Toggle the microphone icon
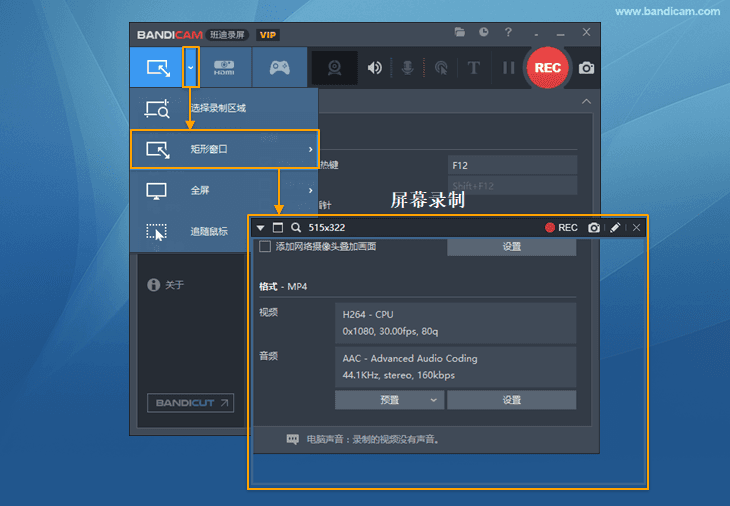 point(407,68)
